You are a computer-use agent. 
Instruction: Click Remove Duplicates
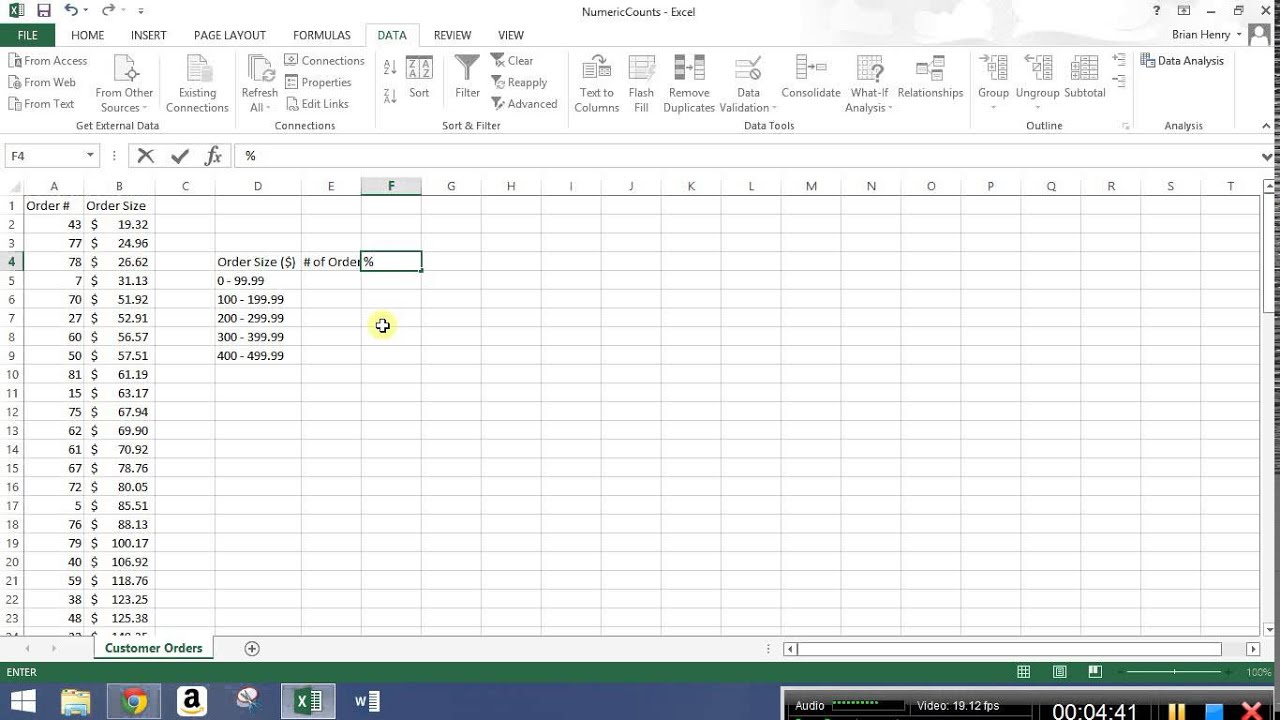pos(689,84)
